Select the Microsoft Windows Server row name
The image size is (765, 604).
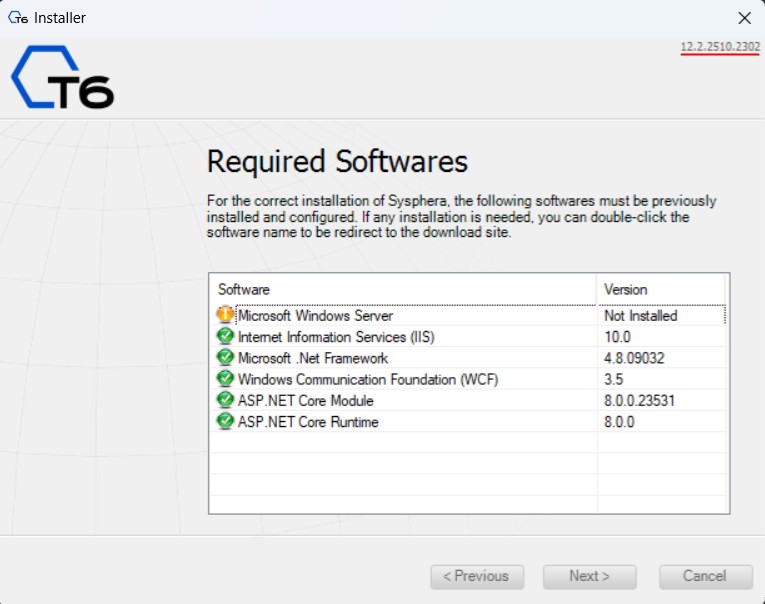pos(315,316)
